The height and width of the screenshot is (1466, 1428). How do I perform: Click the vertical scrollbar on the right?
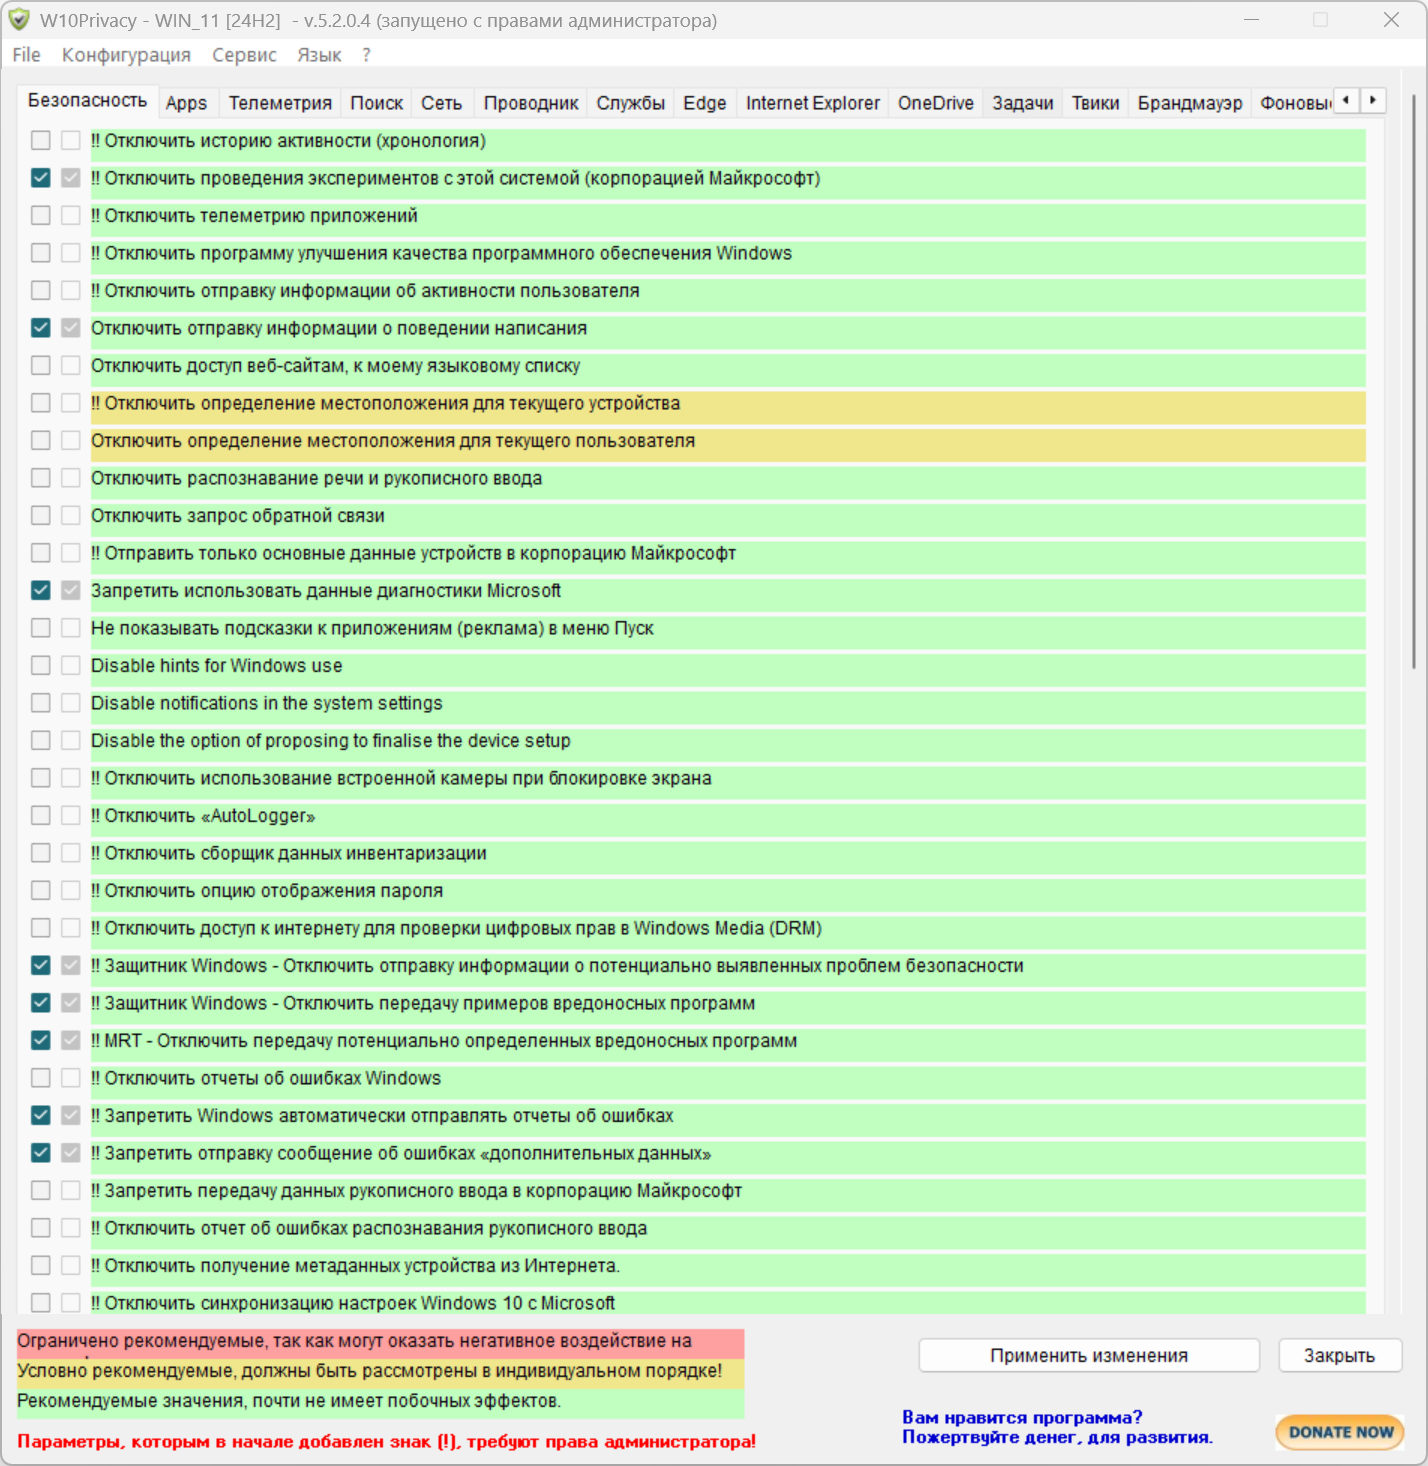click(x=1413, y=380)
